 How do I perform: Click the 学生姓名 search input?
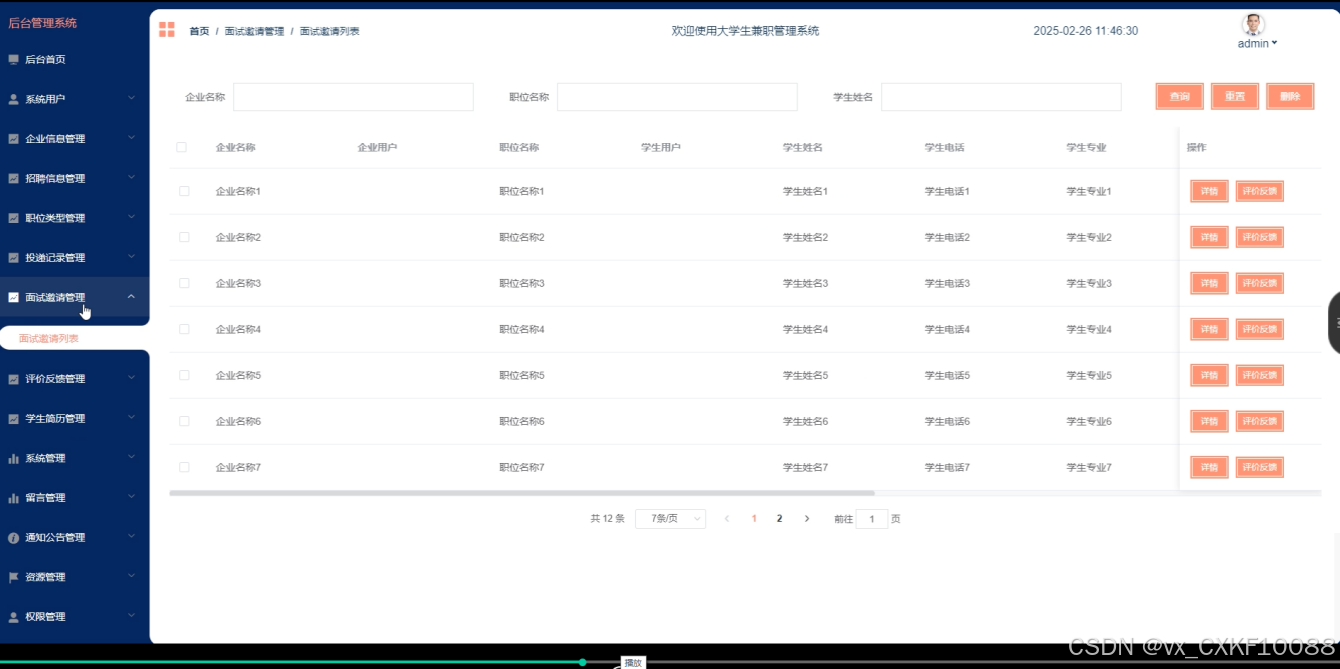1001,97
